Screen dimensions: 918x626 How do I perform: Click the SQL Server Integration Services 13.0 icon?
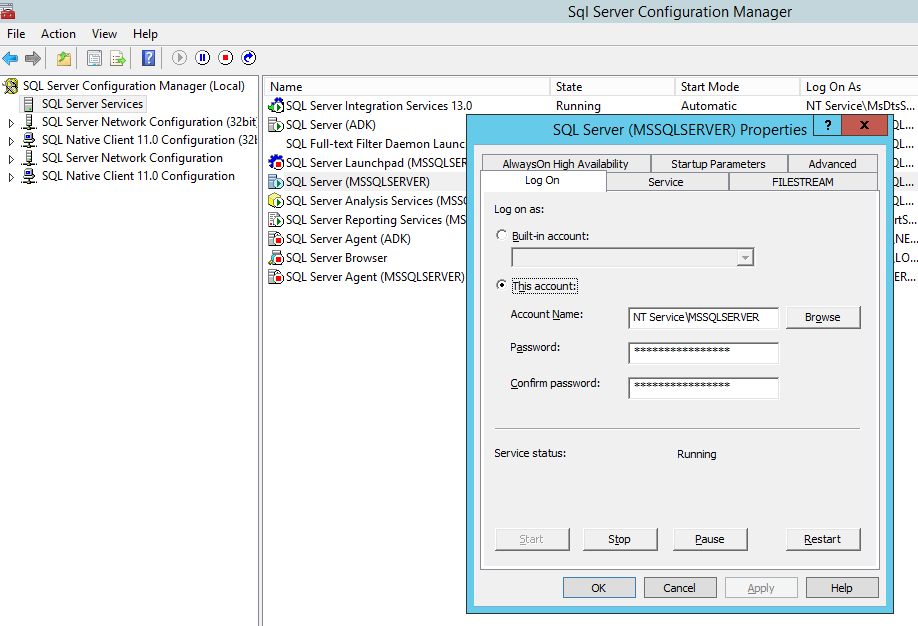(x=276, y=105)
